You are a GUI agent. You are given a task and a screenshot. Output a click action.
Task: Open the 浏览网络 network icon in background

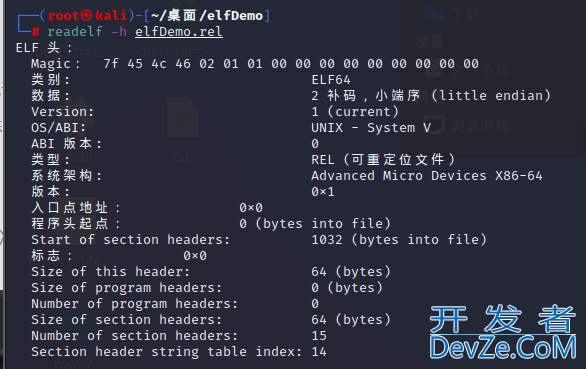point(435,125)
